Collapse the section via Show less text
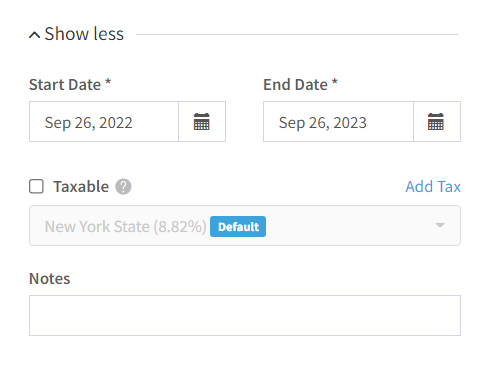The width and height of the screenshot is (495, 384). (x=84, y=34)
